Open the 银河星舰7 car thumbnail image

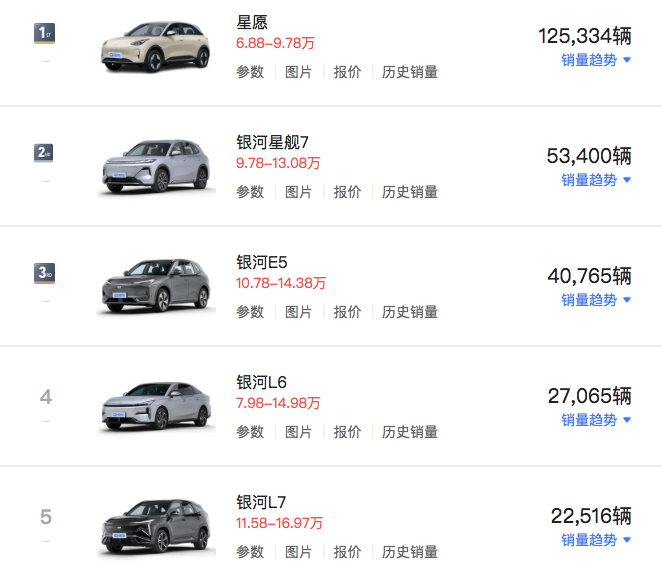click(156, 167)
